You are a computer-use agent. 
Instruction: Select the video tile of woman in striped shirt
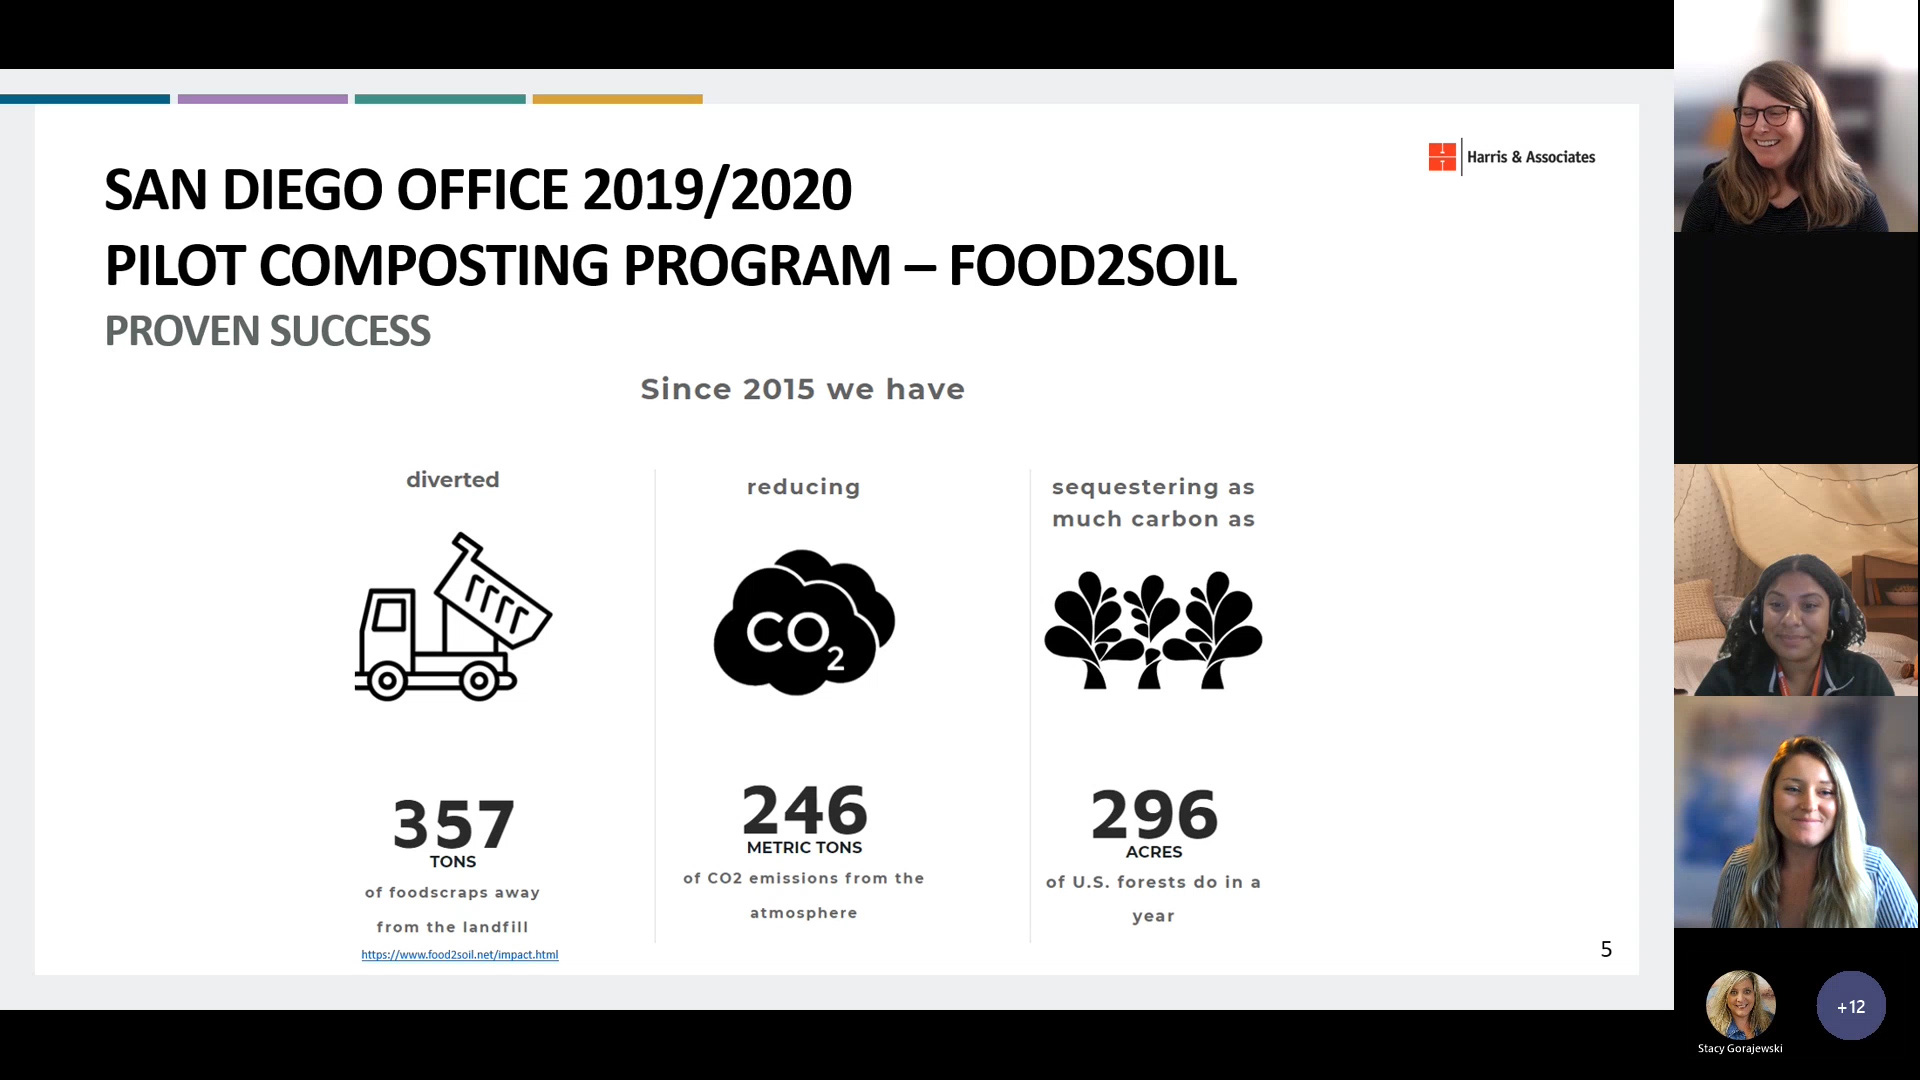pos(1796,812)
